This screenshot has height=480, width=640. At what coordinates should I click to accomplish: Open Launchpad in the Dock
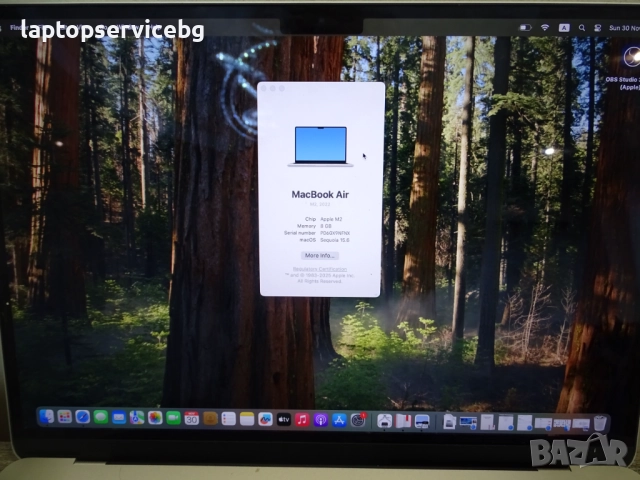(64, 417)
